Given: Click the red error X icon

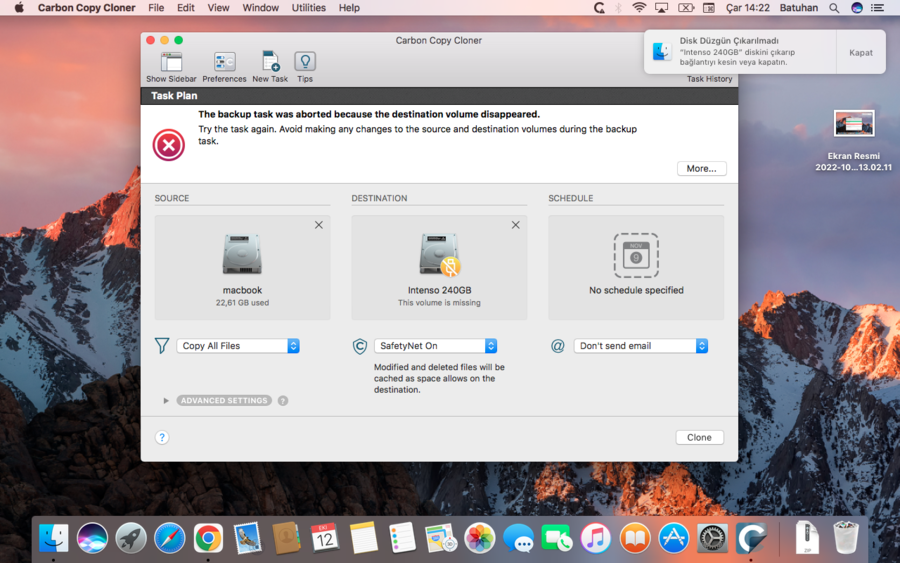Looking at the screenshot, I should [169, 145].
